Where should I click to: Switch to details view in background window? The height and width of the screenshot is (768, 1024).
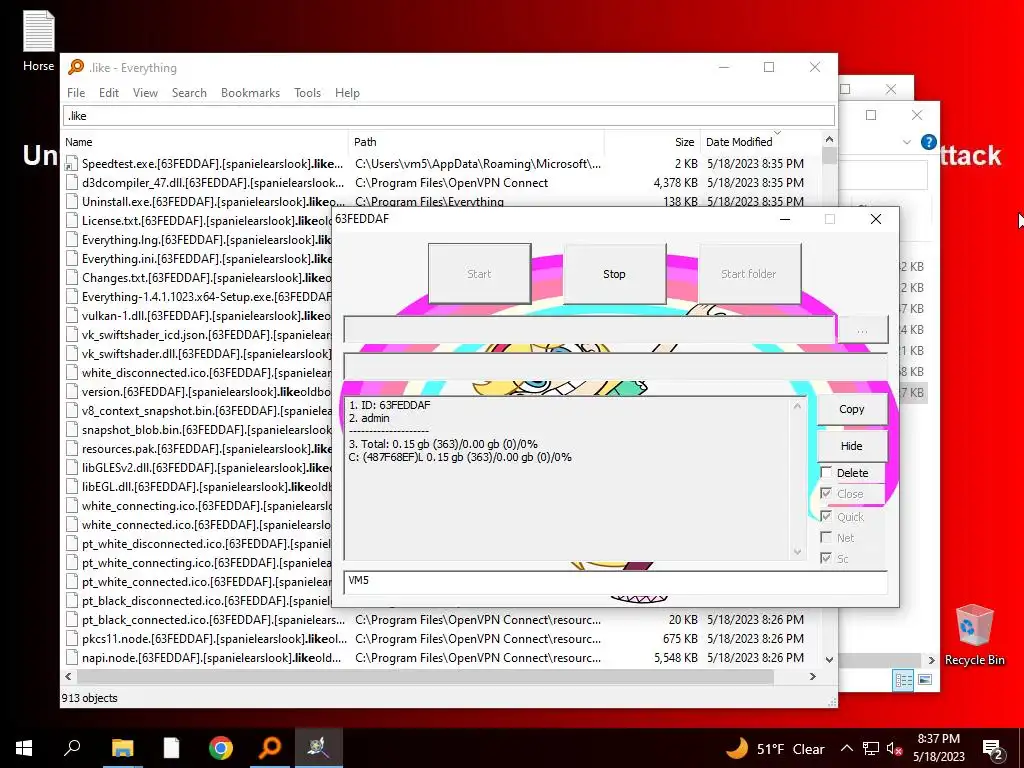pyautogui.click(x=904, y=680)
